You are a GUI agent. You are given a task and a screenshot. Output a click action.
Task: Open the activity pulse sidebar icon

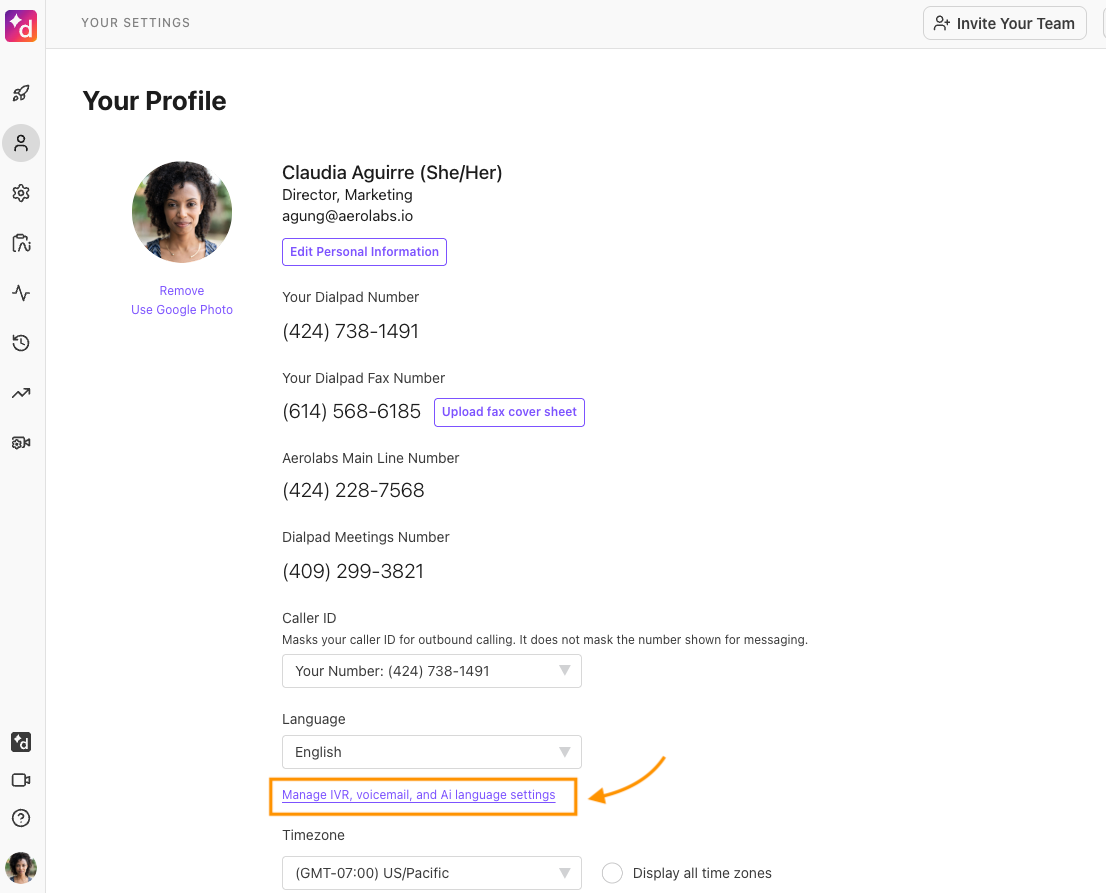point(21,293)
